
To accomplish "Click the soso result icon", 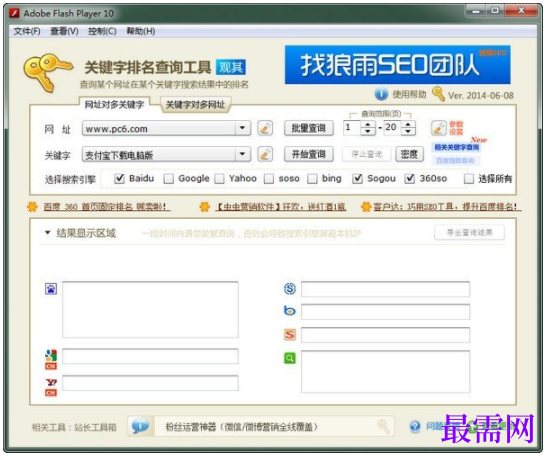I will [x=290, y=289].
